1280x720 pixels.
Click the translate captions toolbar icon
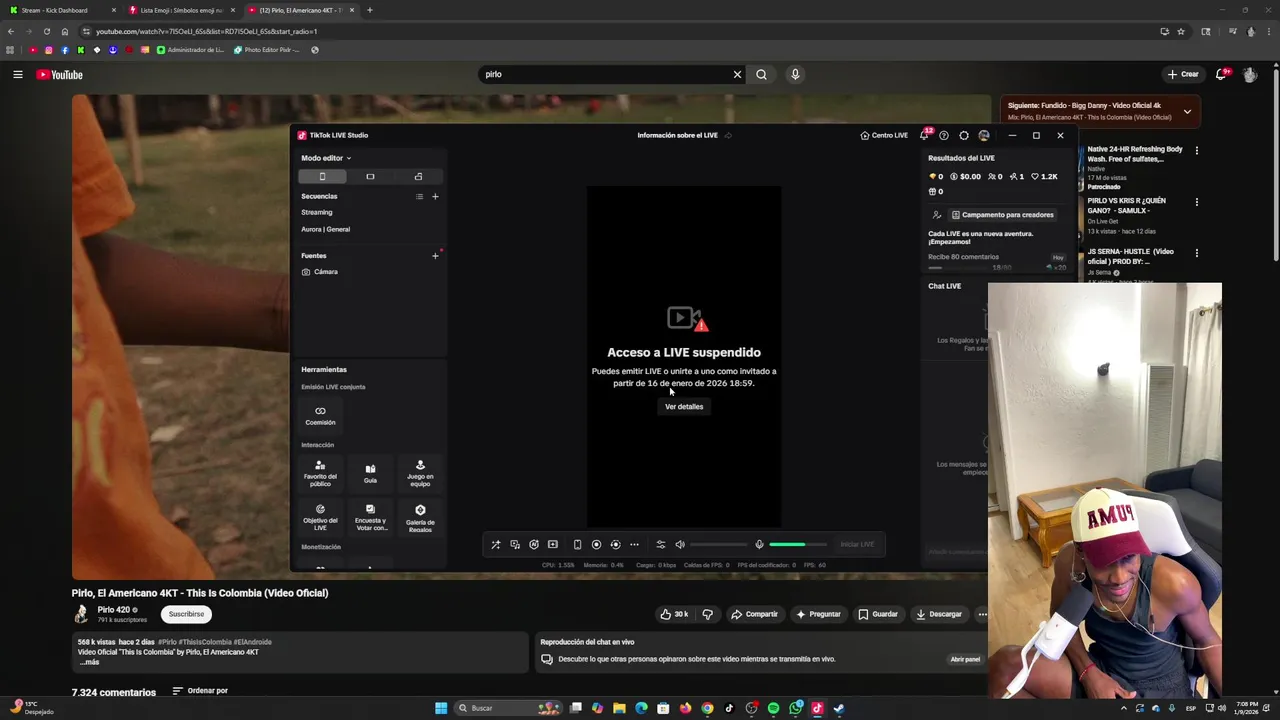(x=515, y=545)
